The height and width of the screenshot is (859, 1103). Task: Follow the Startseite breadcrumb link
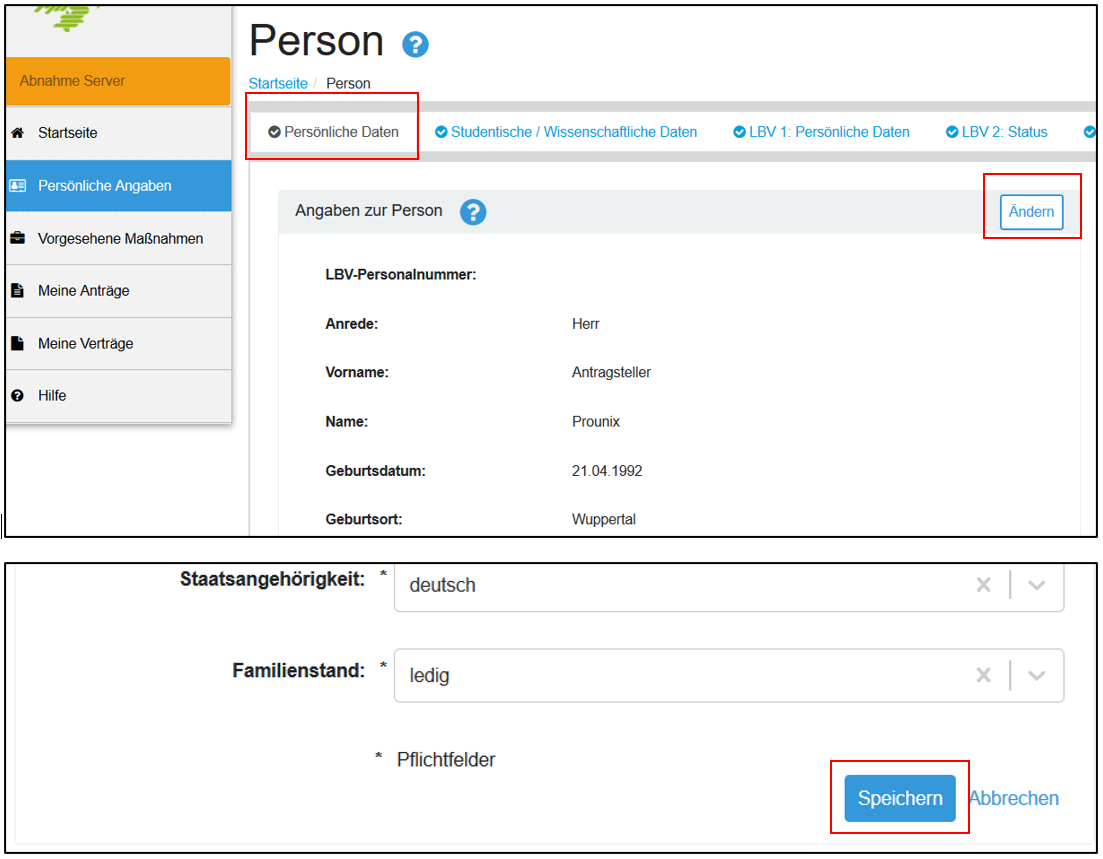(x=278, y=83)
